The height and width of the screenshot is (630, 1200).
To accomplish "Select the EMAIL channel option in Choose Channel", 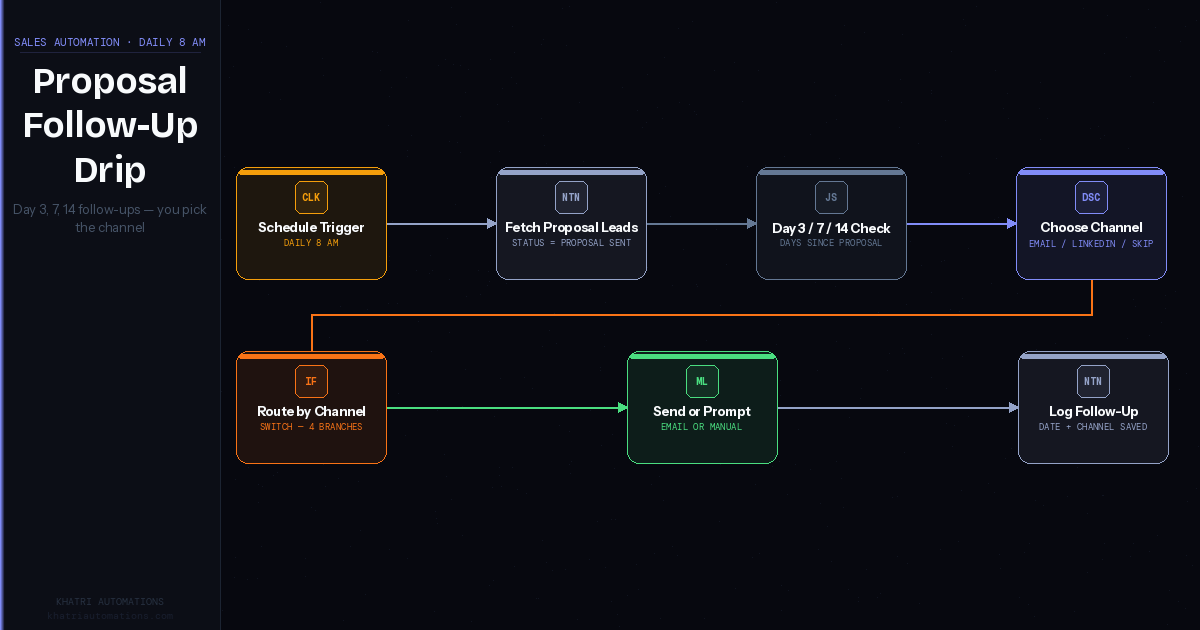I will click(1042, 243).
